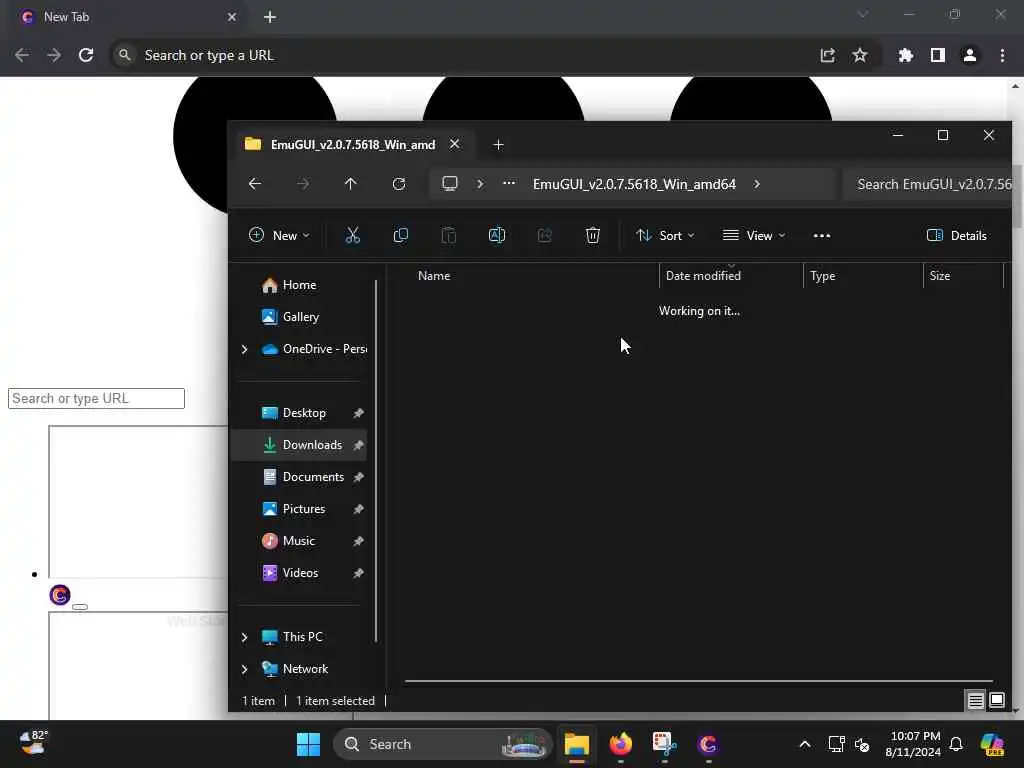Viewport: 1024px width, 768px height.
Task: Show hidden system tray icons
Action: (805, 744)
